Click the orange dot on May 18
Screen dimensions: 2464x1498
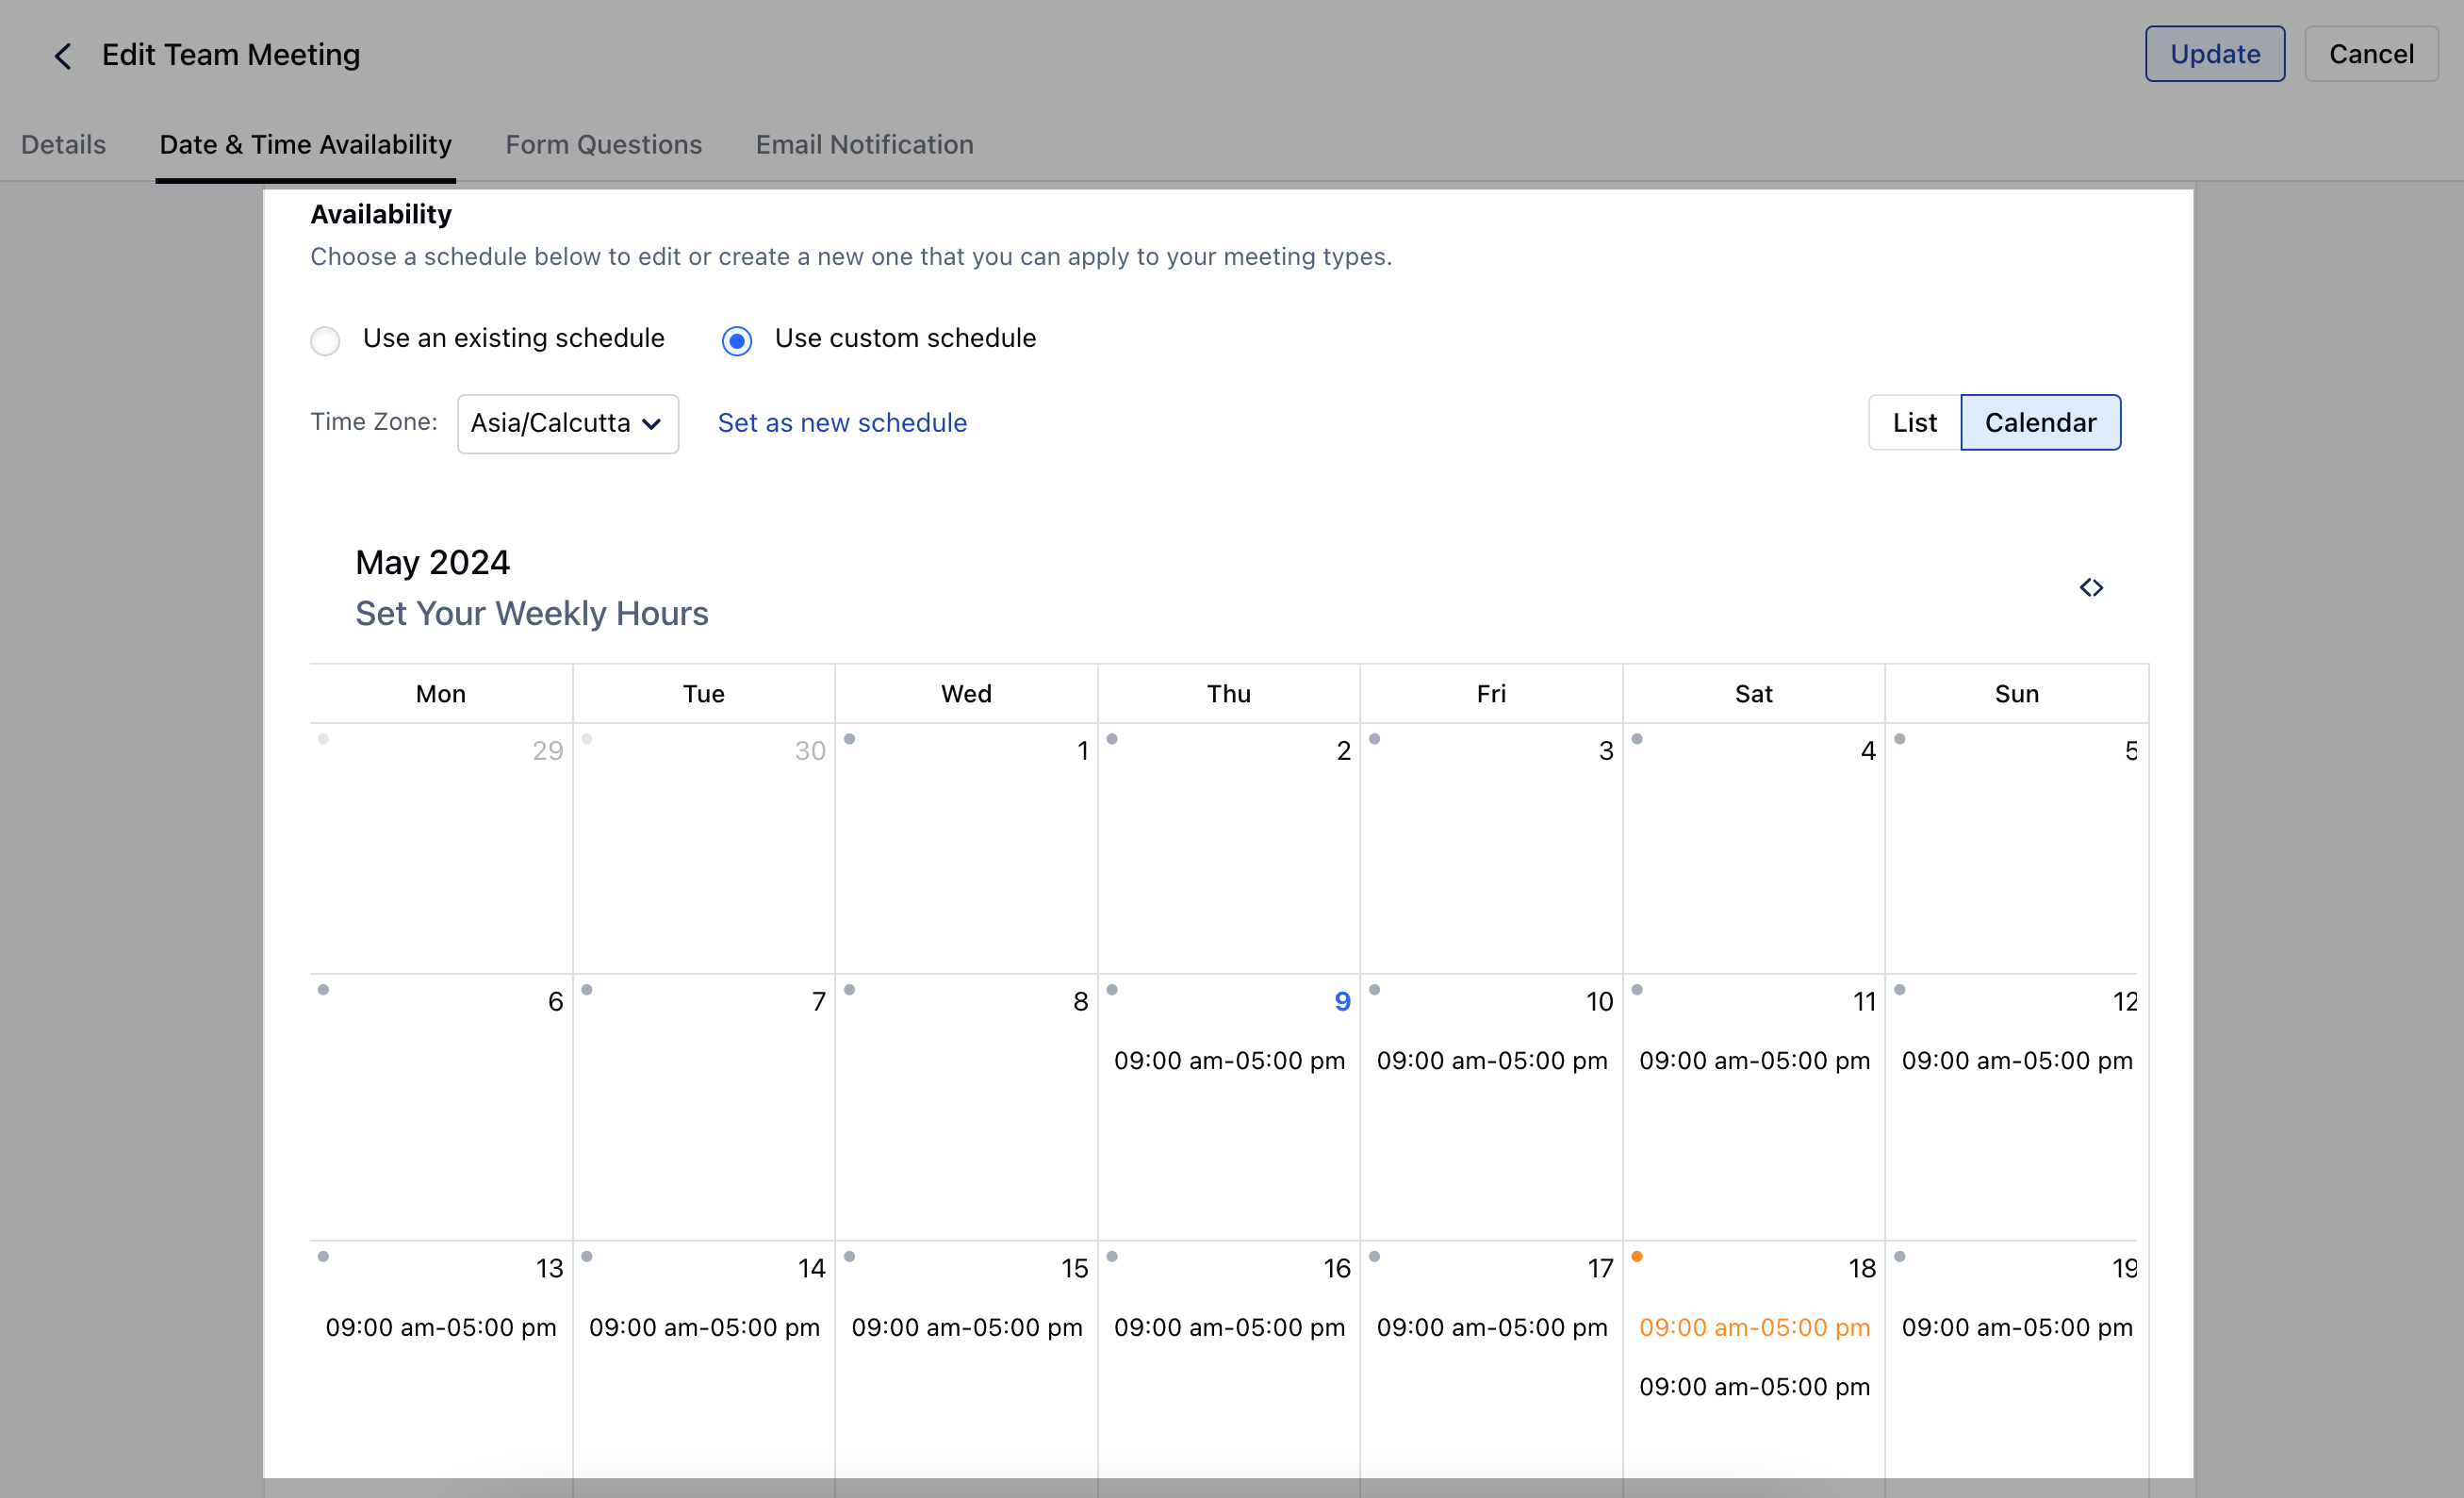pyautogui.click(x=1637, y=1256)
